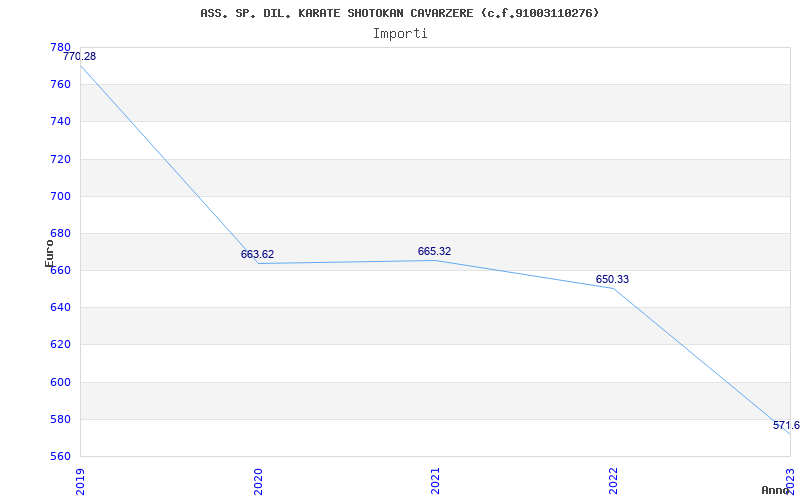Click the 571.6 data label
Viewport: 800px width, 500px height.
[x=786, y=425]
